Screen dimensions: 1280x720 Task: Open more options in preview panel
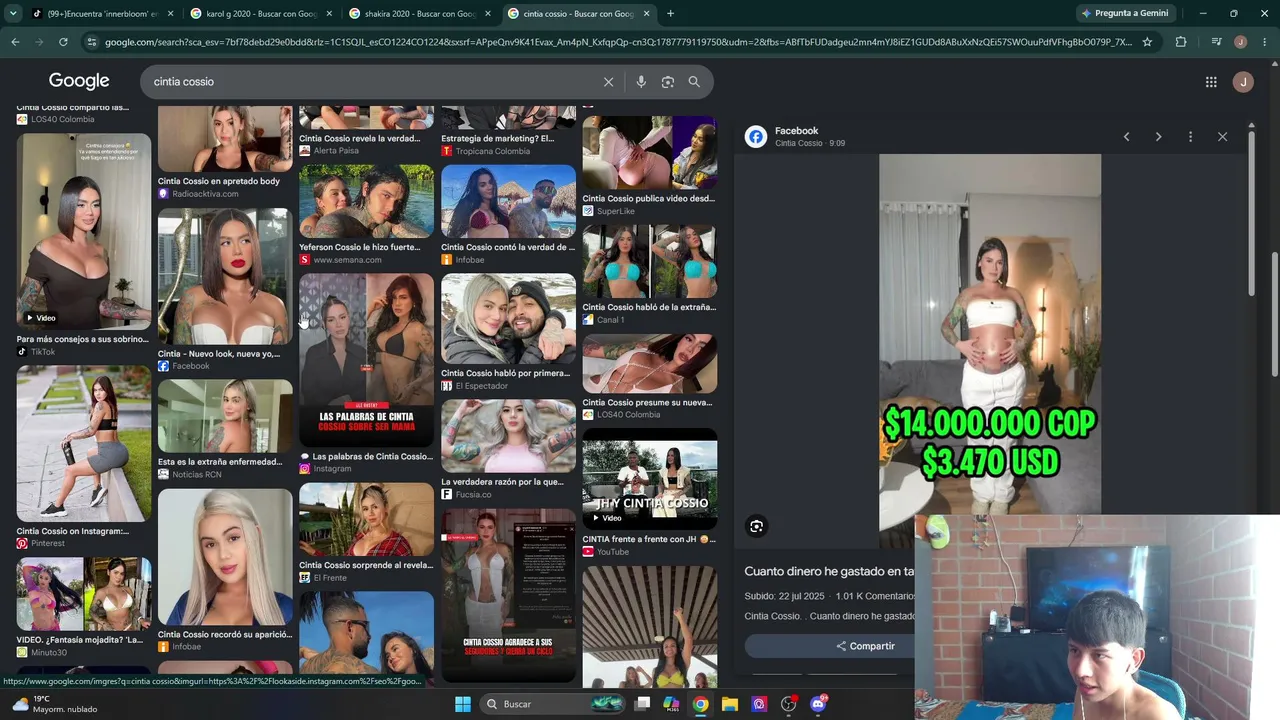click(1190, 137)
